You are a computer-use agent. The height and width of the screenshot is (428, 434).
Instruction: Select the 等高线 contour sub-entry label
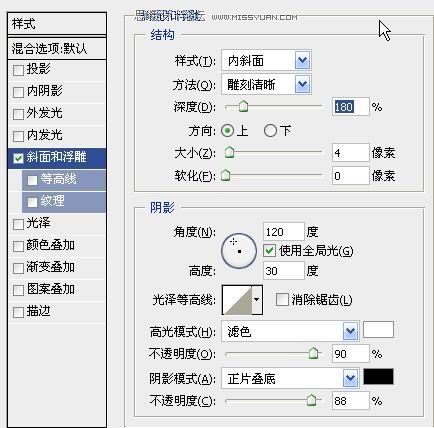(58, 179)
